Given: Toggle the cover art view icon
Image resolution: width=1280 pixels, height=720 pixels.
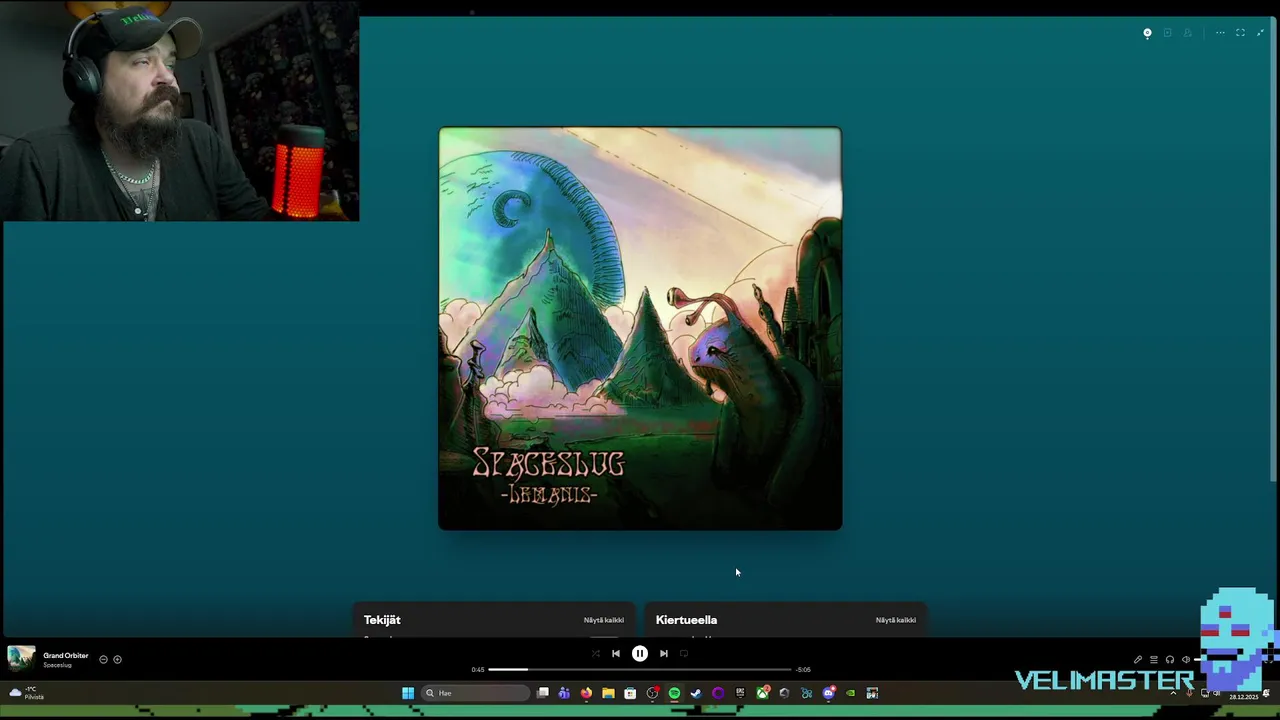Looking at the screenshot, I should [1147, 33].
